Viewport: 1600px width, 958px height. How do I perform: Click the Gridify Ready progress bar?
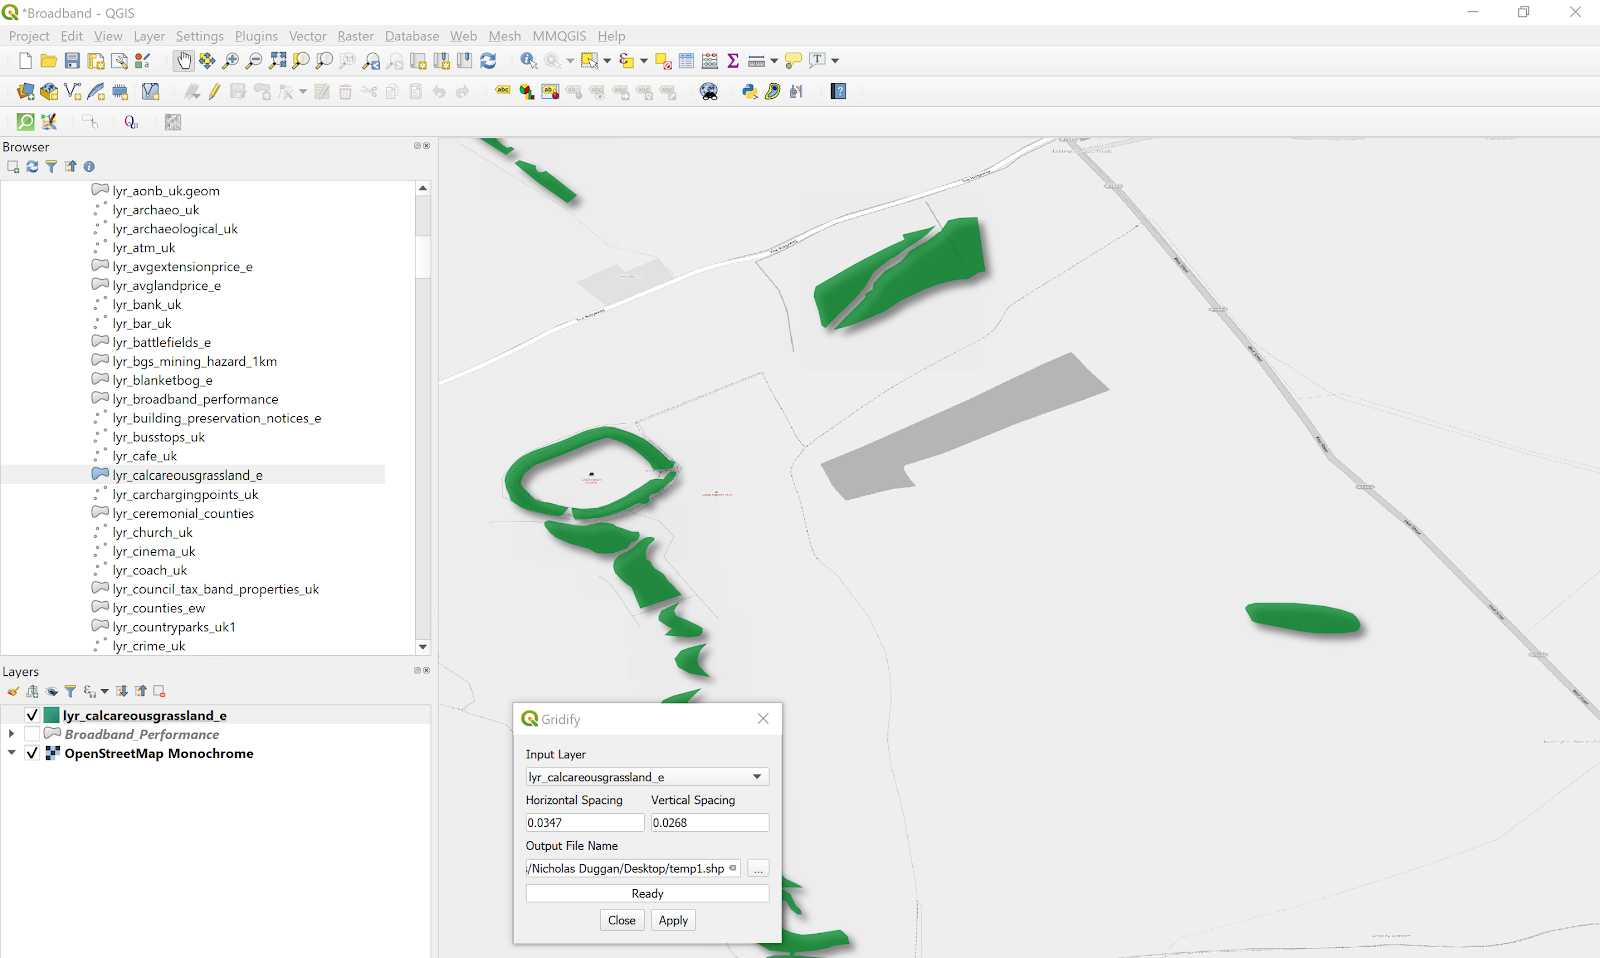[647, 893]
